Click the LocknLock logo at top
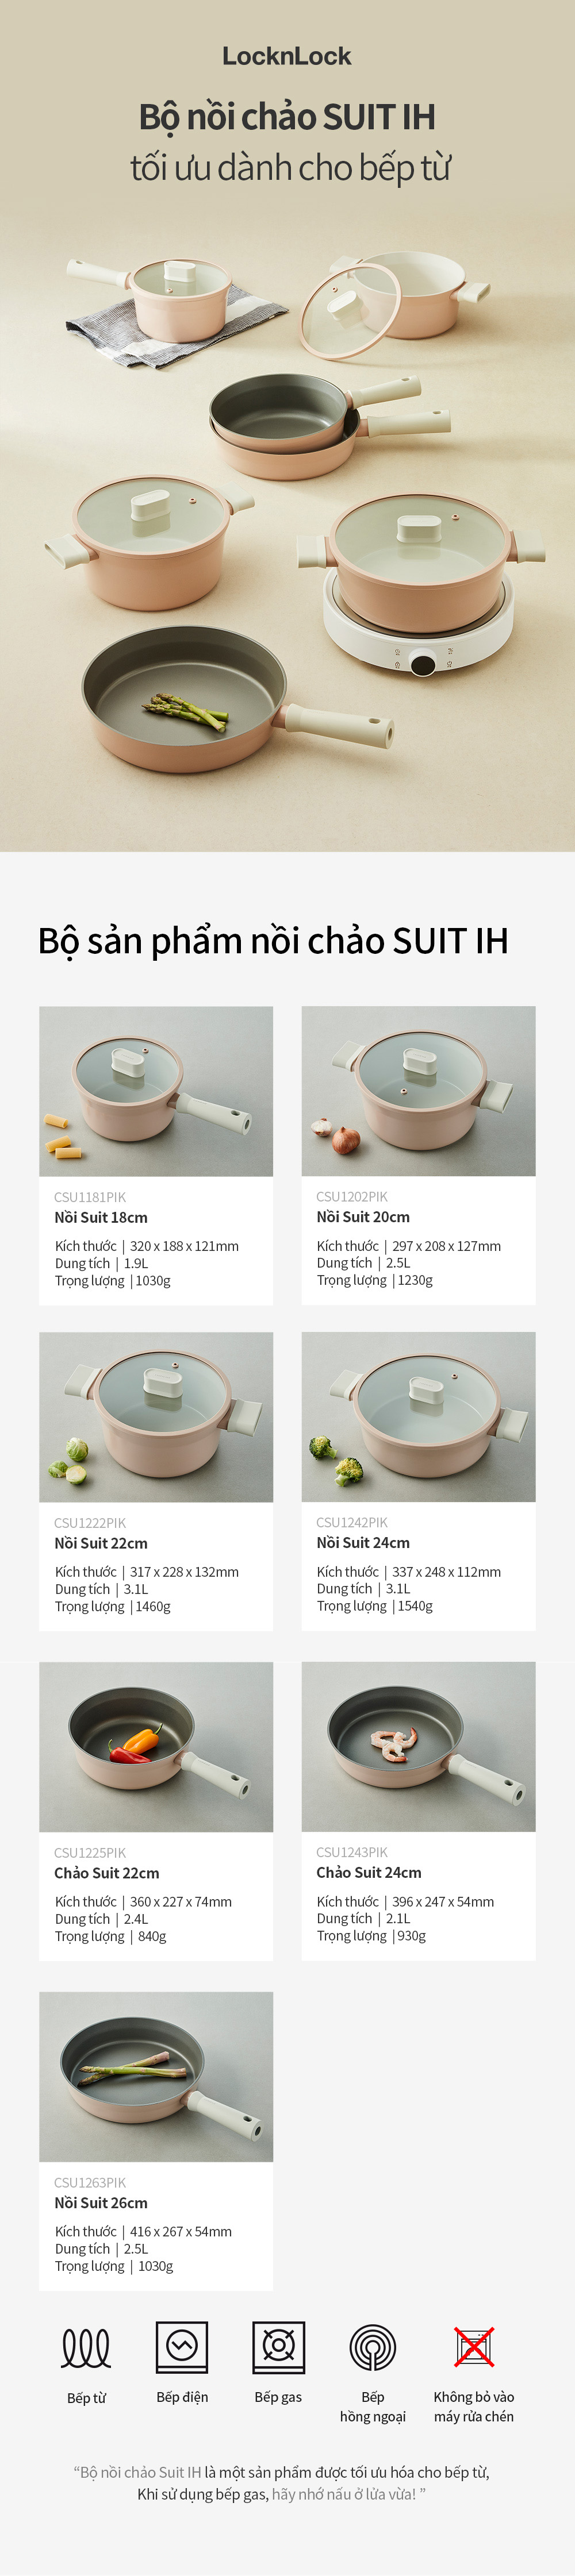575x2576 pixels. coord(287,56)
